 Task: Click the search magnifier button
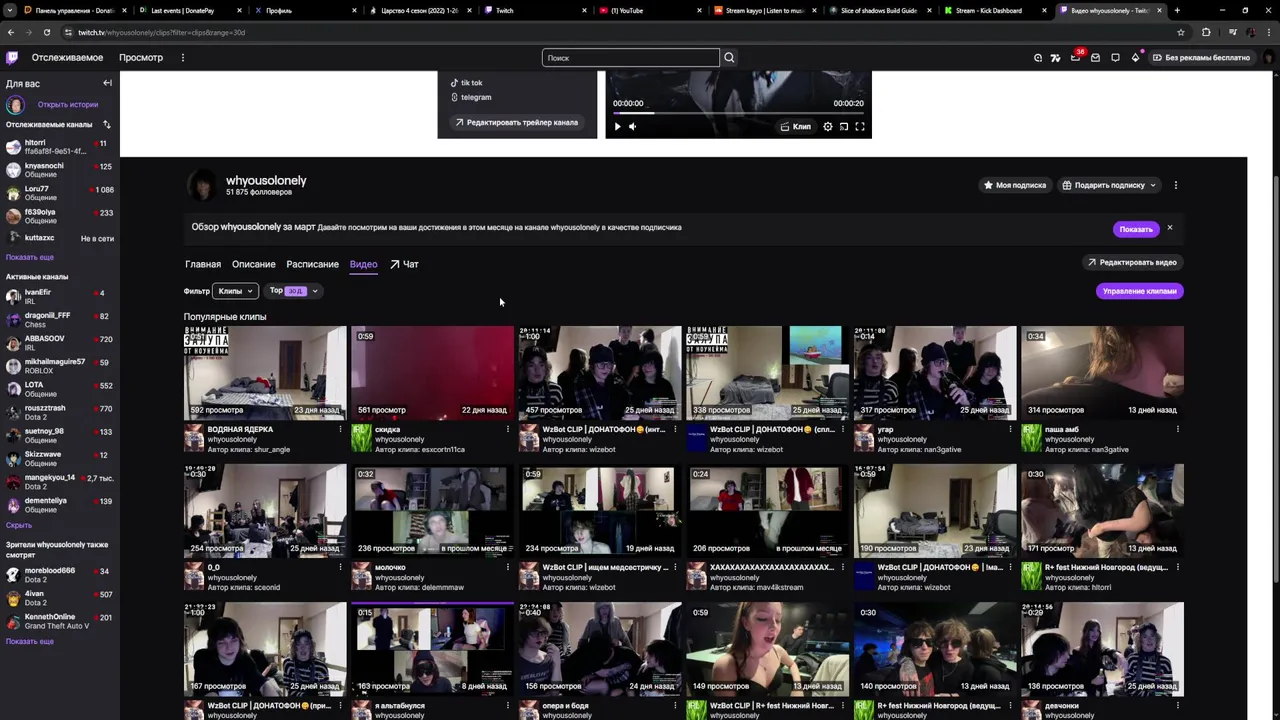point(729,58)
